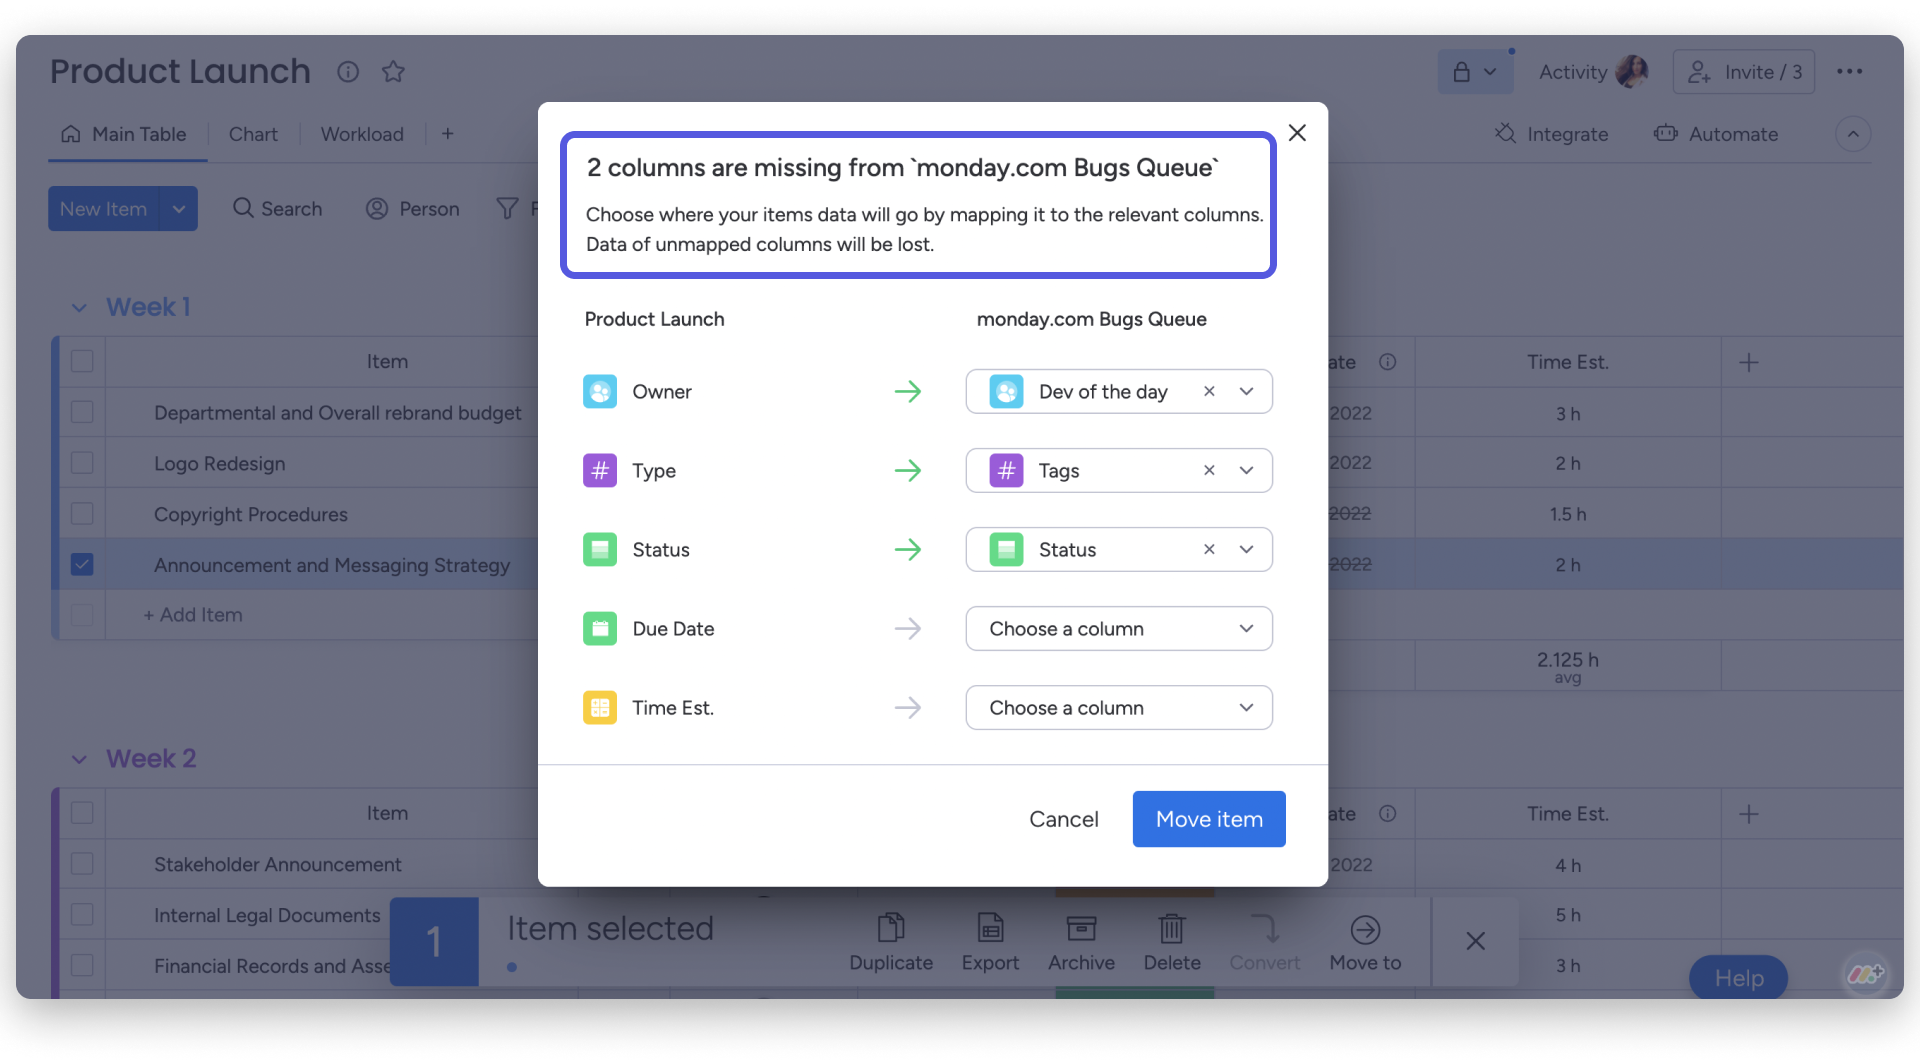Screen dimensions: 1920x1064
Task: Click the info icon in Week 2 date header
Action: (1388, 814)
